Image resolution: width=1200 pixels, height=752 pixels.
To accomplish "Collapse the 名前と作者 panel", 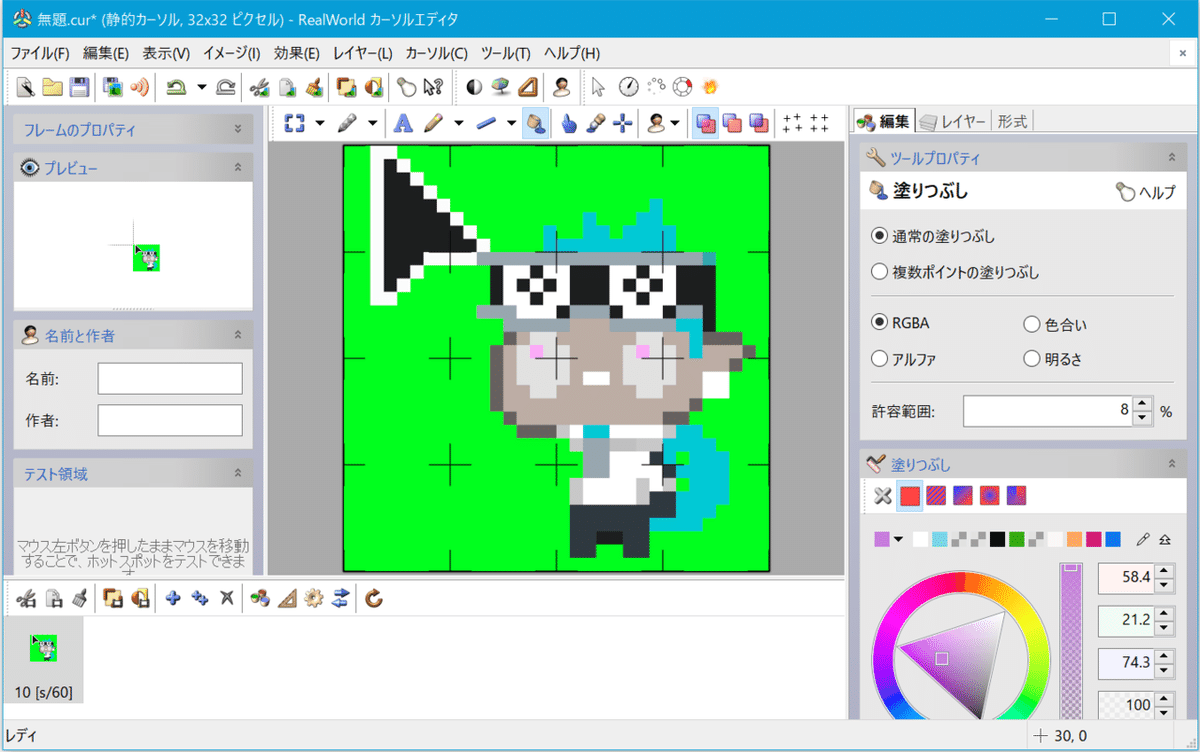I will [237, 335].
